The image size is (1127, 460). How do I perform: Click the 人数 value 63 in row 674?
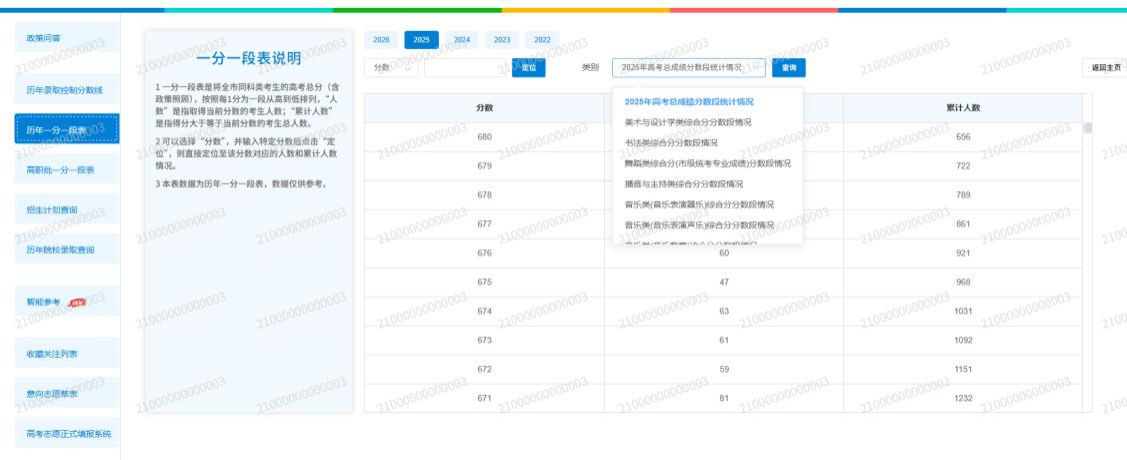724,310
